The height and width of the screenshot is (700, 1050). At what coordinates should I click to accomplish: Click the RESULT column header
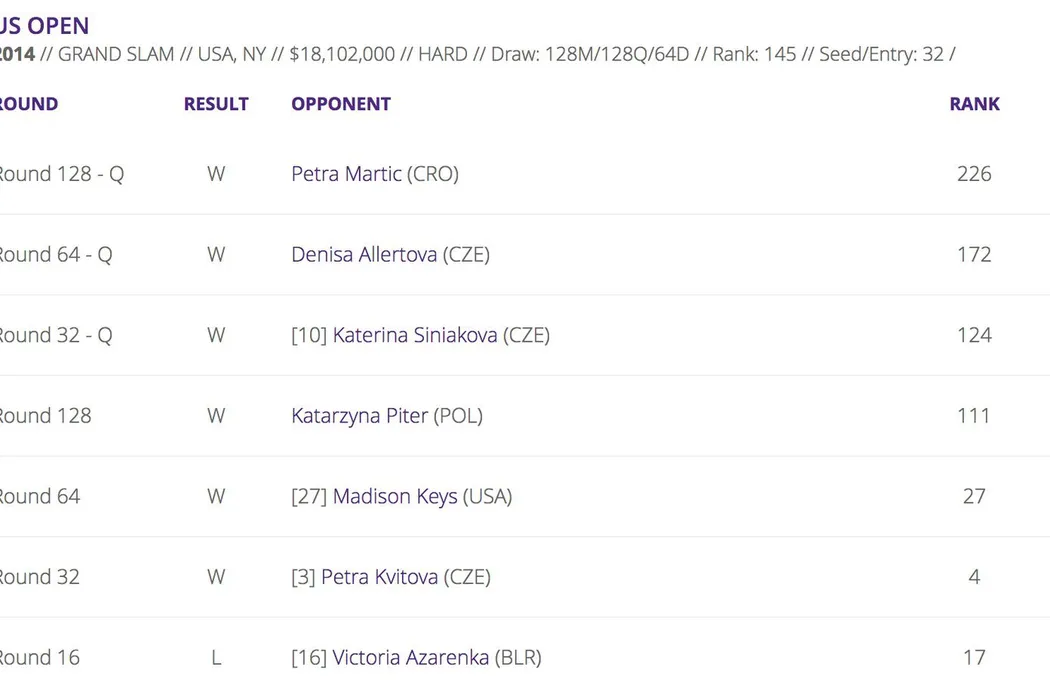click(216, 104)
